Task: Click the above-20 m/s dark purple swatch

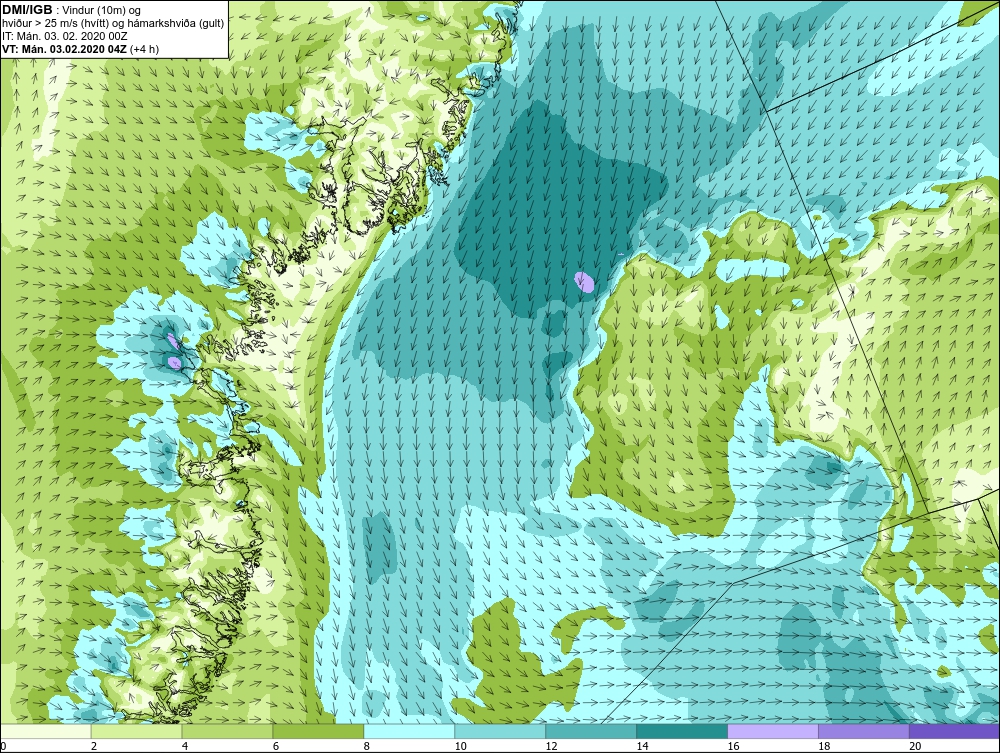Action: pyautogui.click(x=954, y=731)
